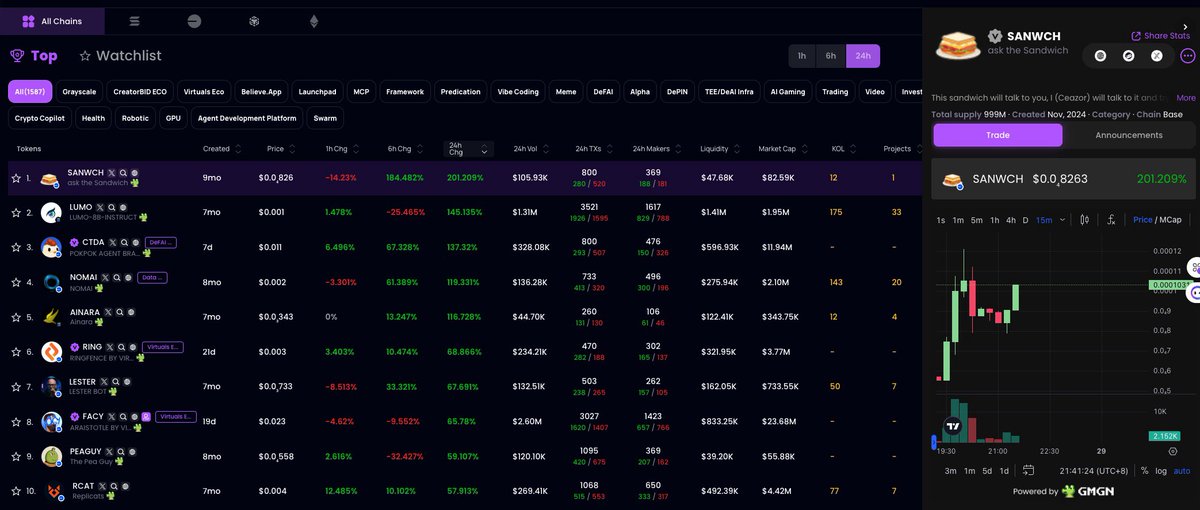Toggle log scale on chart

[1160, 470]
